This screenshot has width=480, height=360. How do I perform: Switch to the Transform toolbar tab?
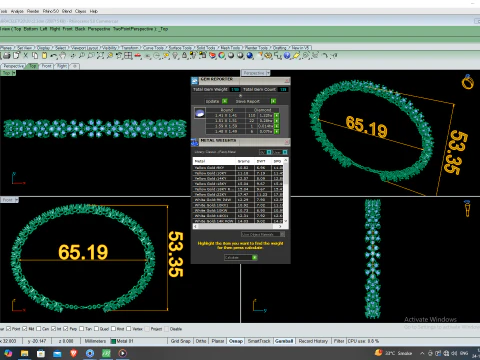130,48
